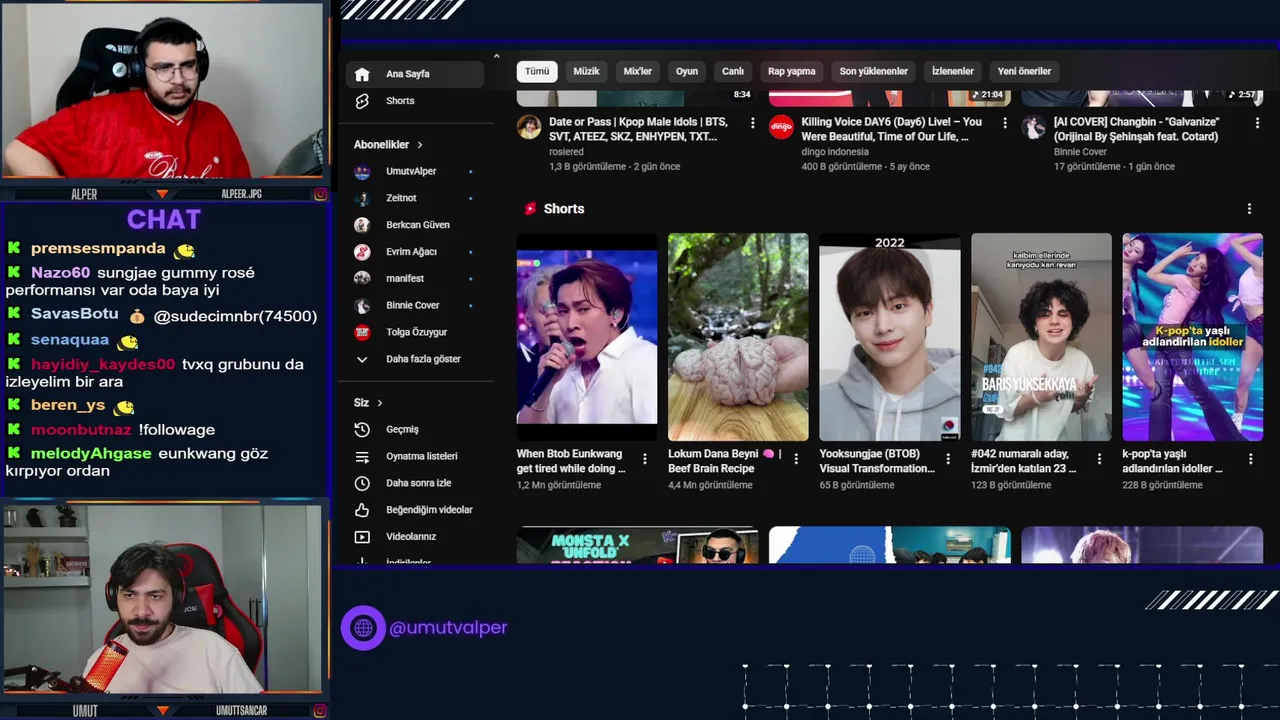Screen dimensions: 1280x720
Task: Select the Müzik filter chip
Action: point(586,71)
